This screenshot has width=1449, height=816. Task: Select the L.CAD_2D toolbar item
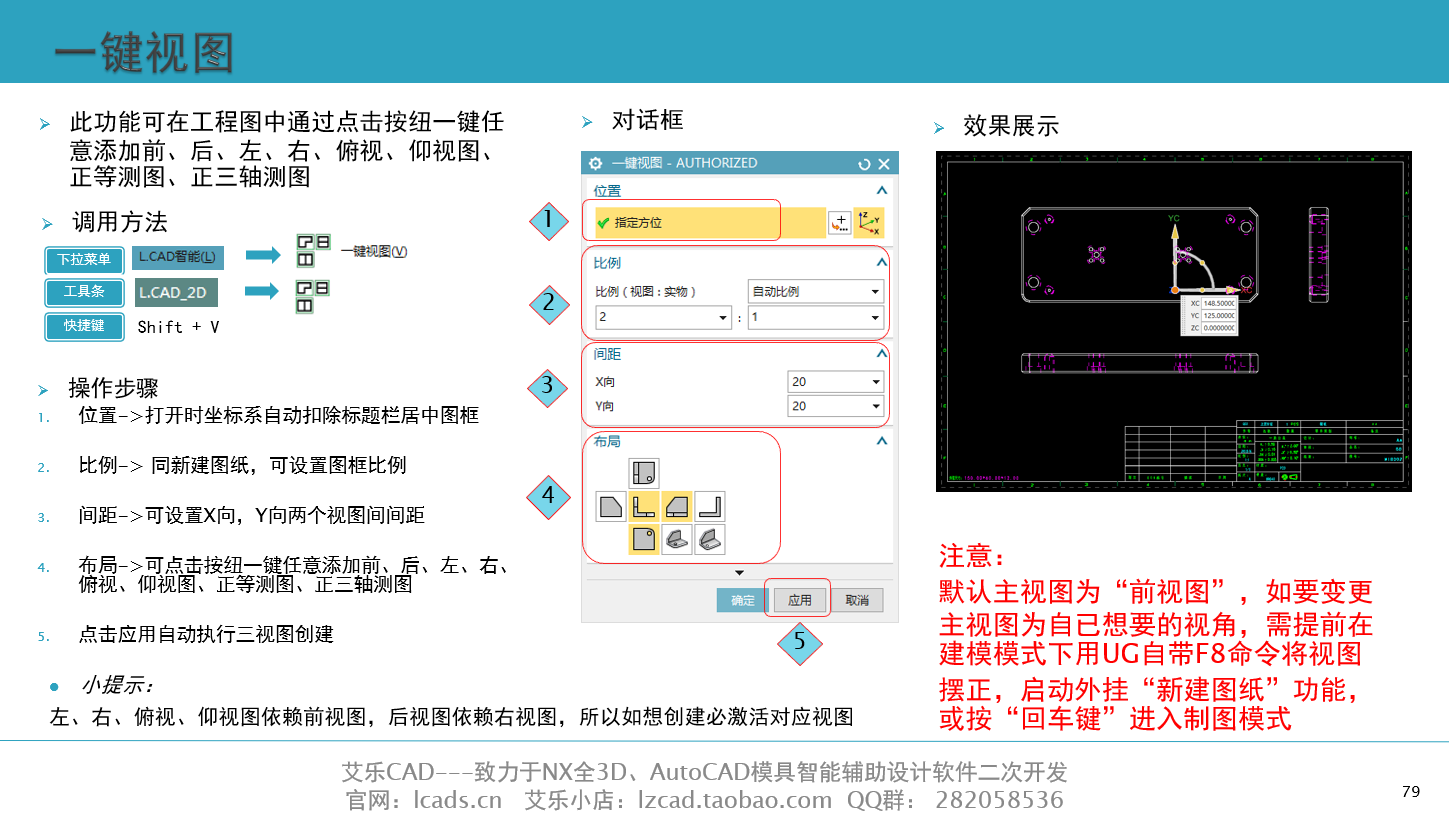(176, 292)
